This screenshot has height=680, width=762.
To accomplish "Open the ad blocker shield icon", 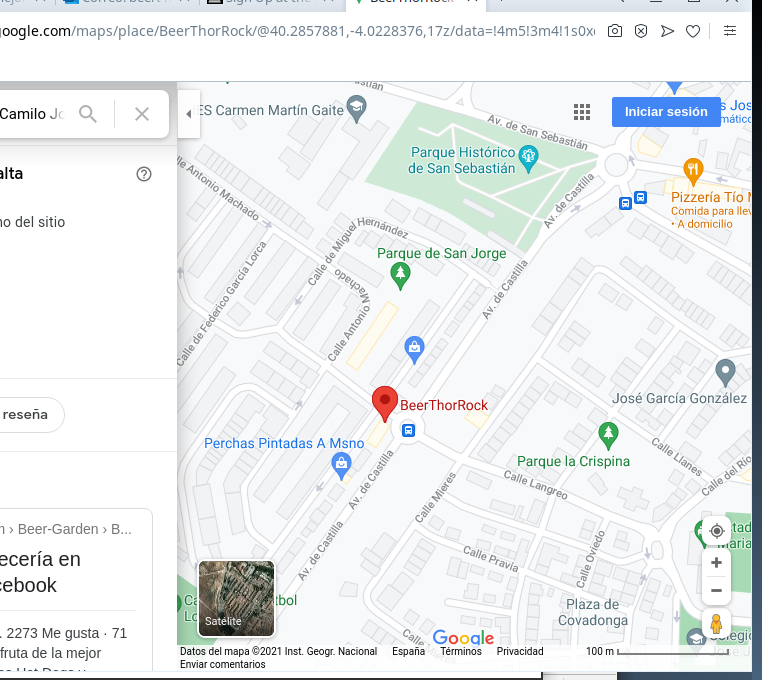I will pyautogui.click(x=641, y=31).
